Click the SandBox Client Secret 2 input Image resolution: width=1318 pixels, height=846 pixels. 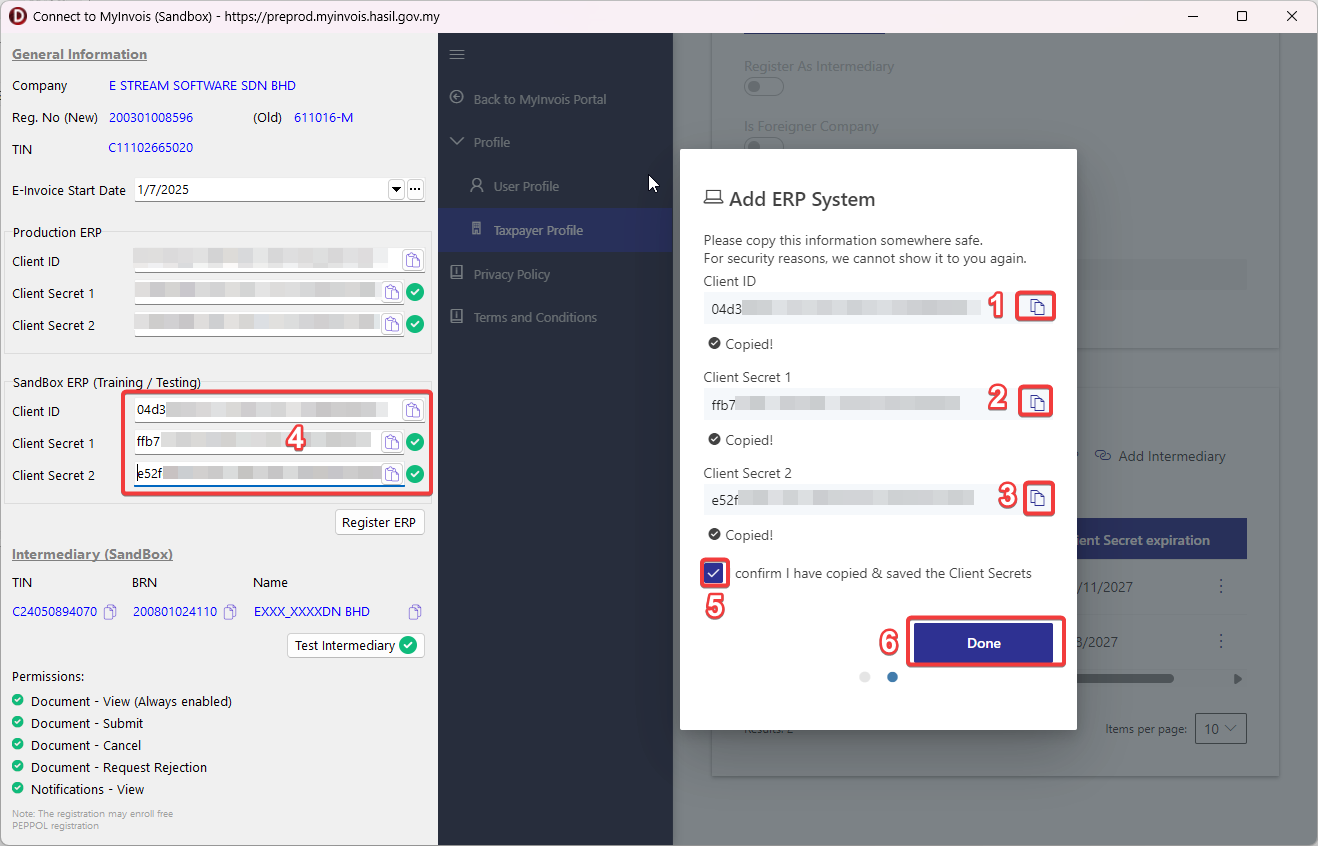point(258,474)
